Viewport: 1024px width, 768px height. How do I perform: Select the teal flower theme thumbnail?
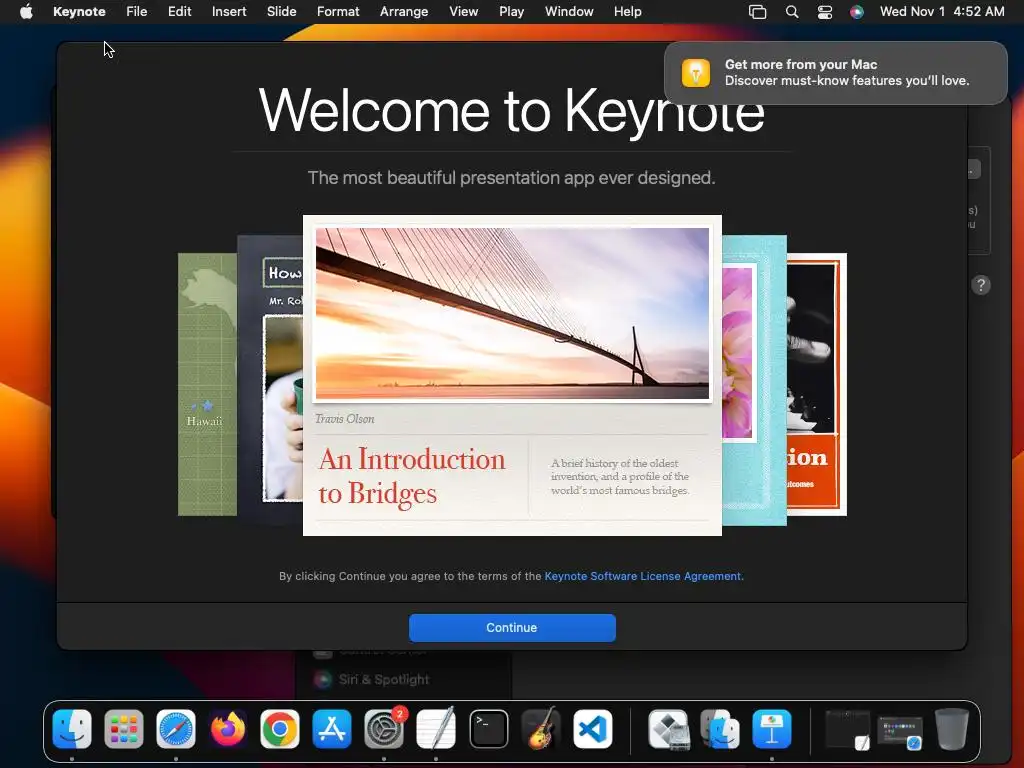[x=754, y=380]
